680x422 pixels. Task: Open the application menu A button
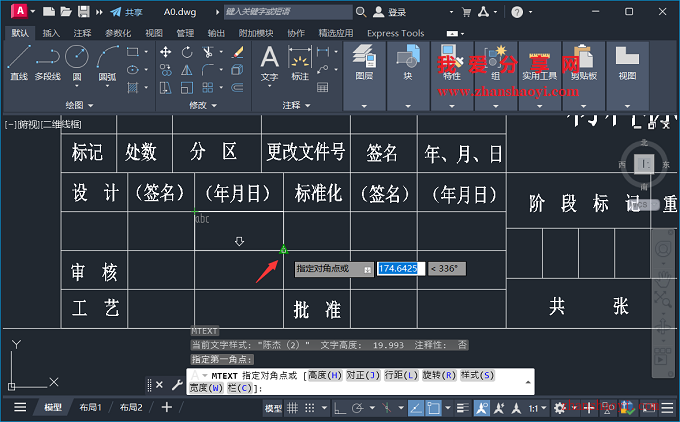pyautogui.click(x=20, y=11)
